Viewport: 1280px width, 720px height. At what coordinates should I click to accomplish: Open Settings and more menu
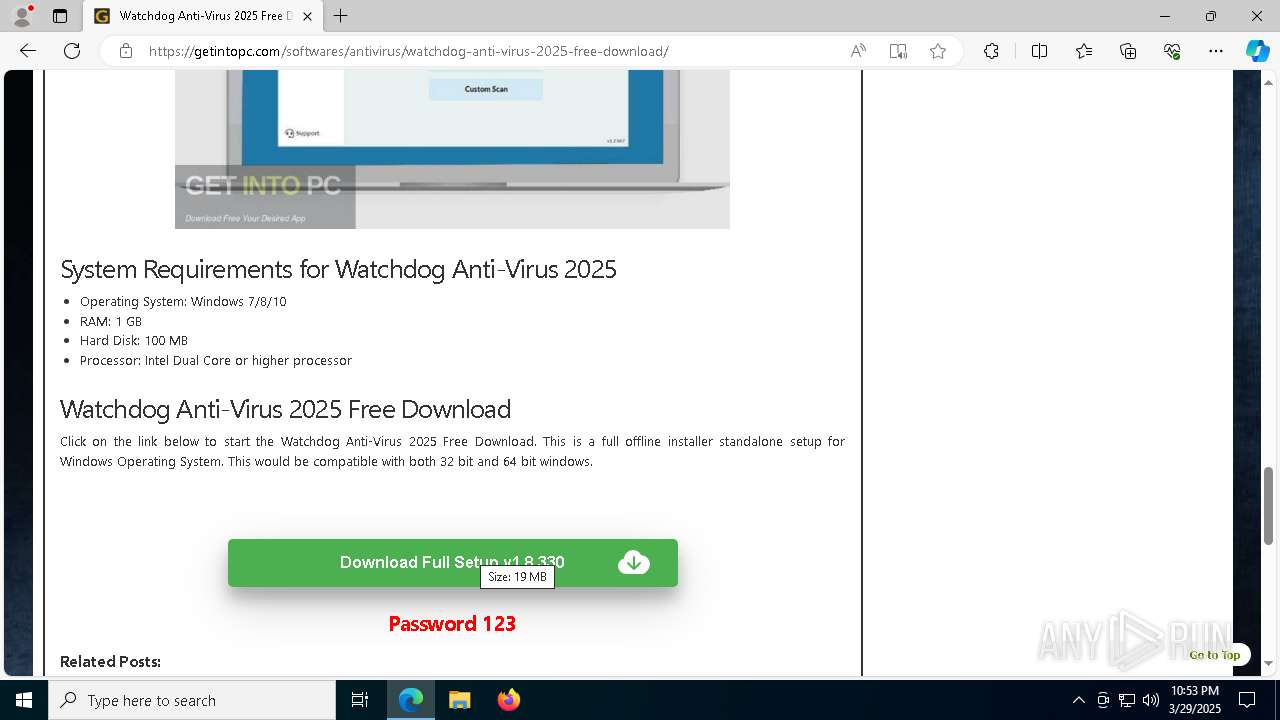click(1216, 51)
